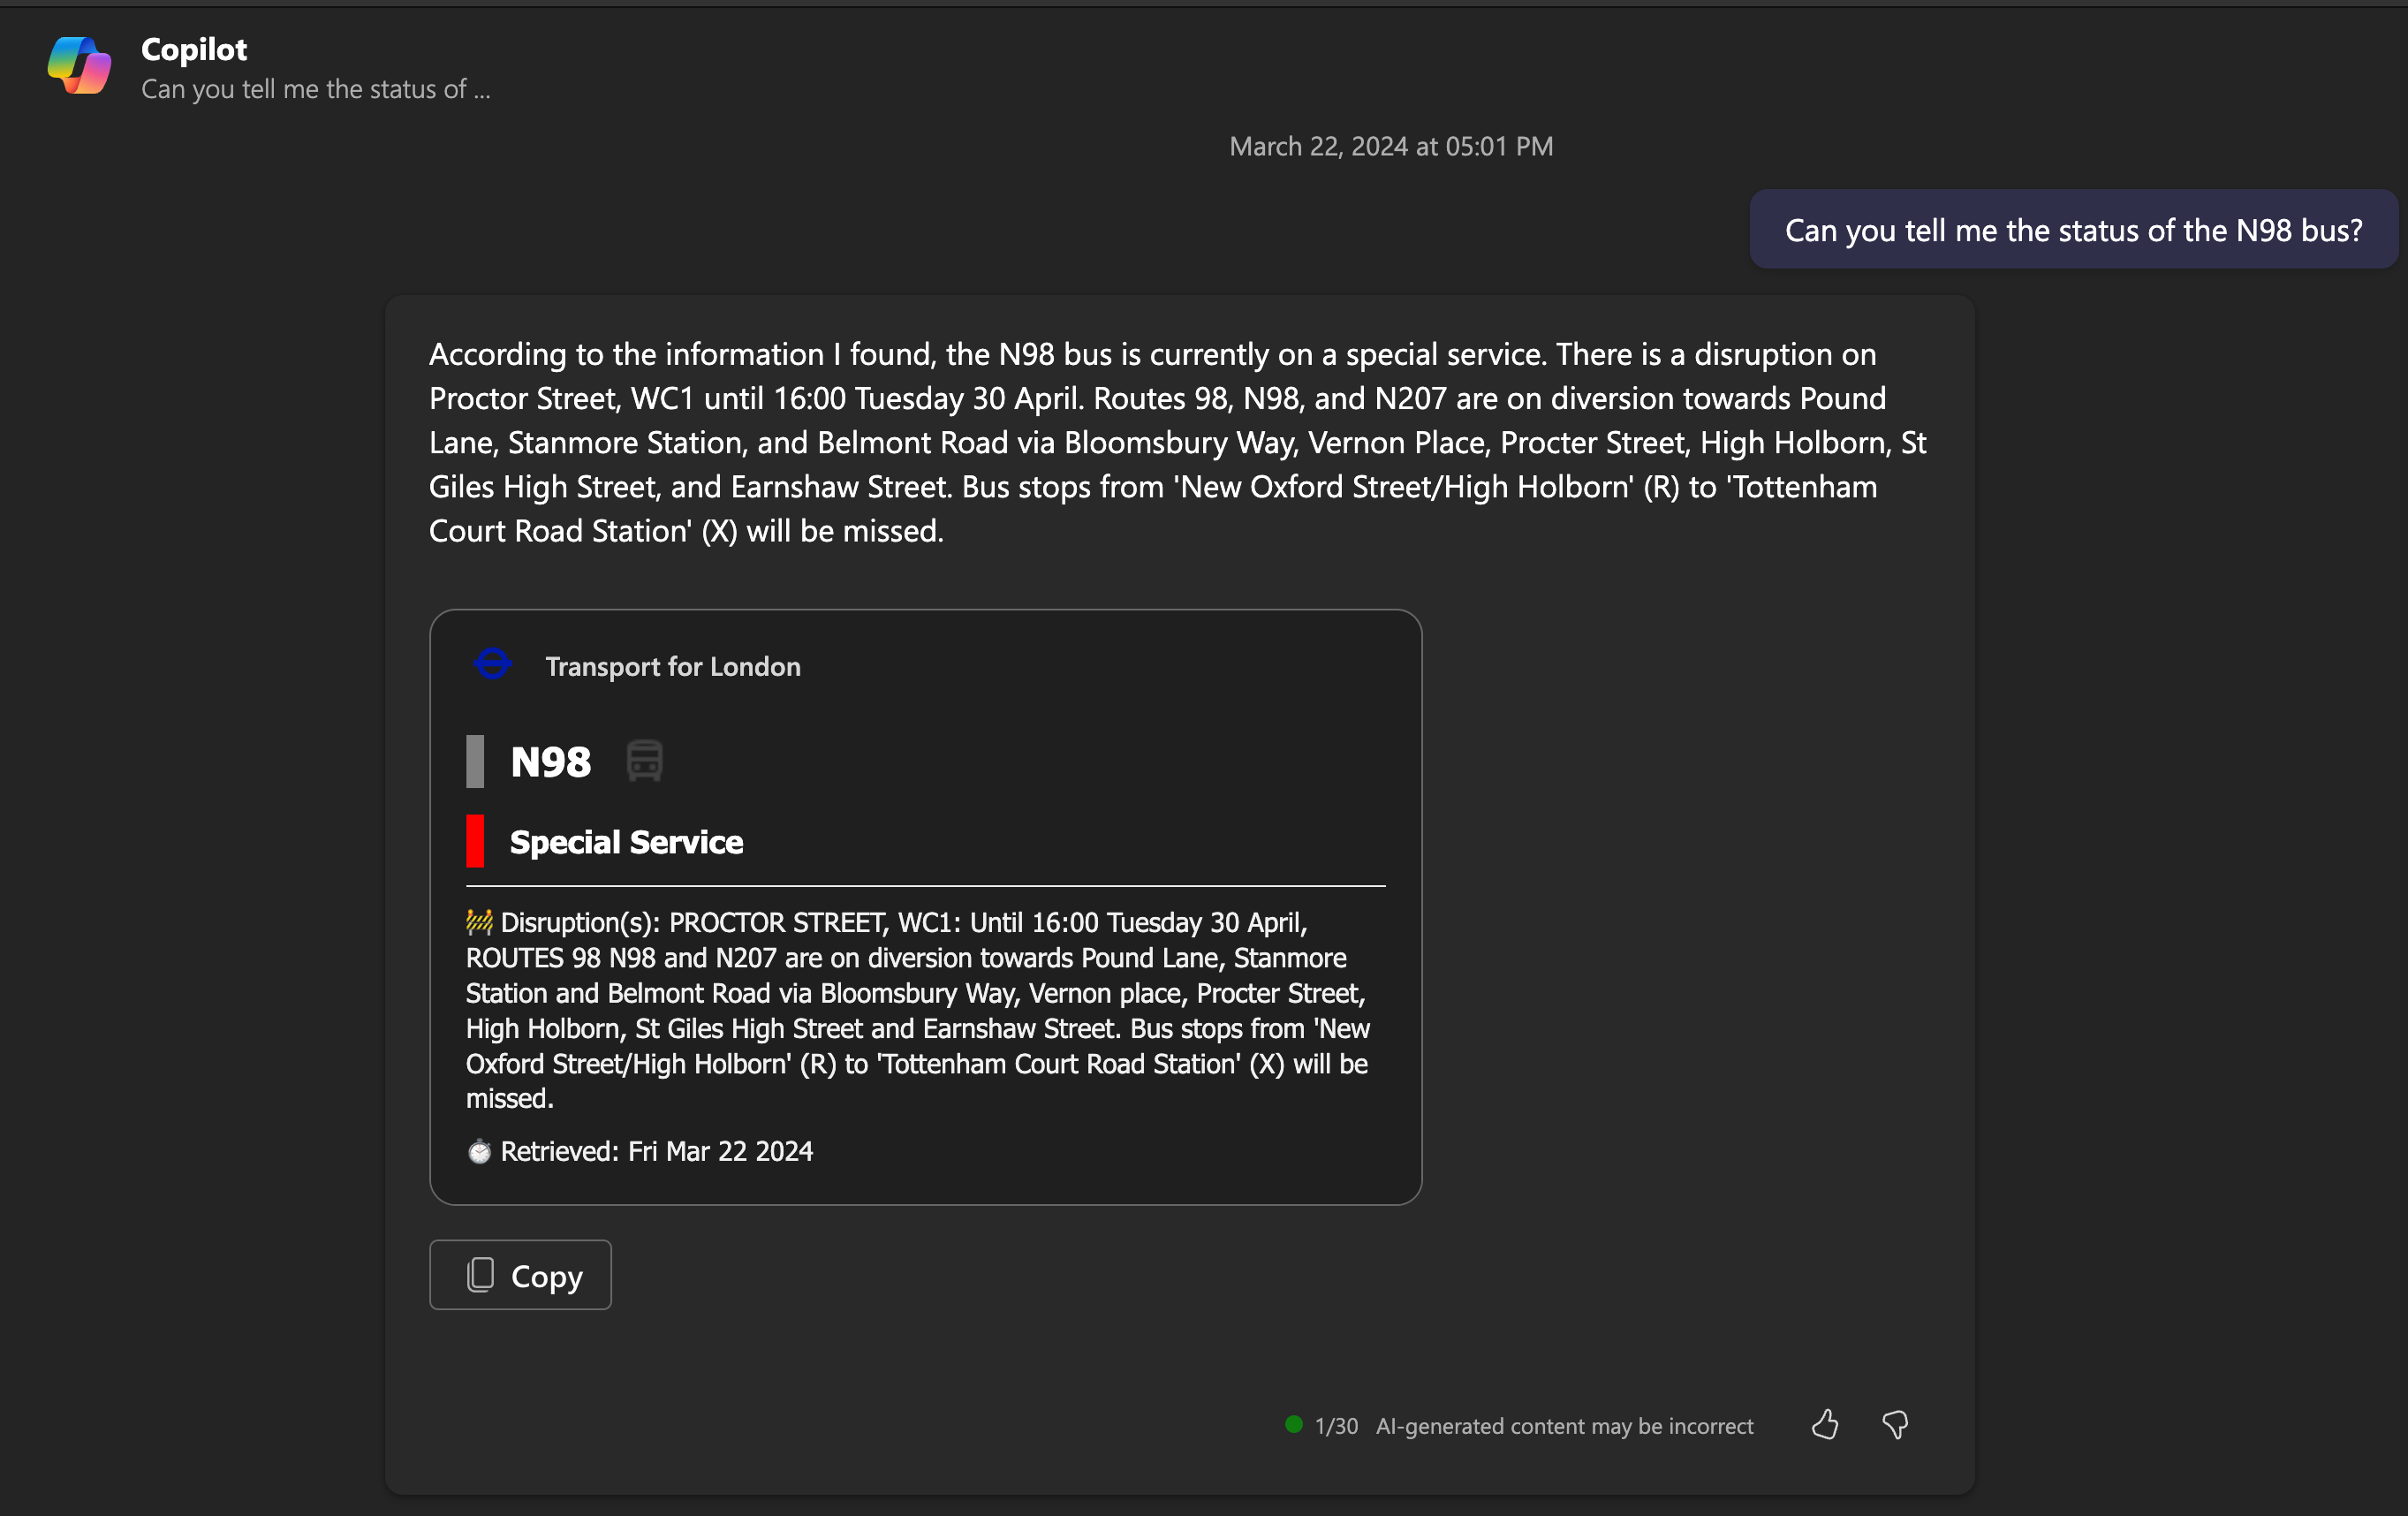Click 'AI-generated content may be incorrect' notice

coord(1564,1426)
